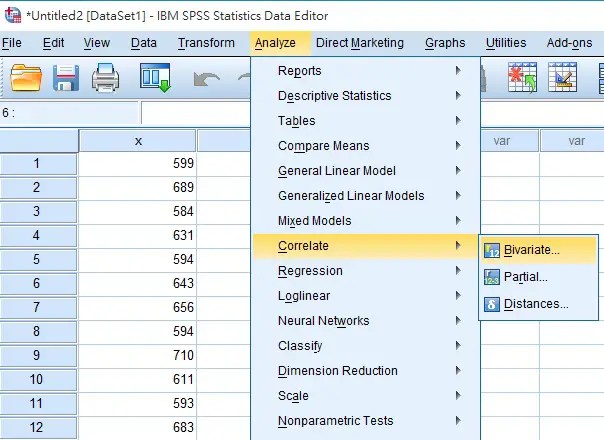Expand the Scale submenu
604x440 pixels.
pos(365,396)
